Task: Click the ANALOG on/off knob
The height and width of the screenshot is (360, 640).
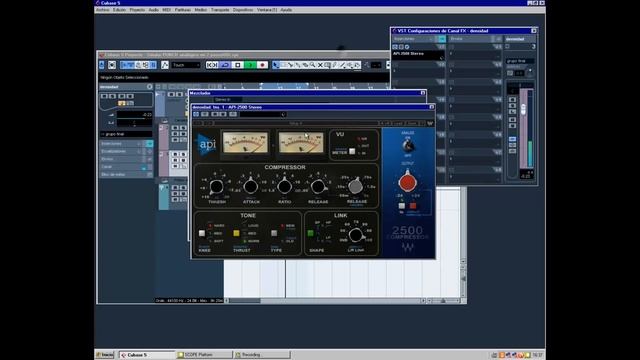Action: (x=408, y=145)
